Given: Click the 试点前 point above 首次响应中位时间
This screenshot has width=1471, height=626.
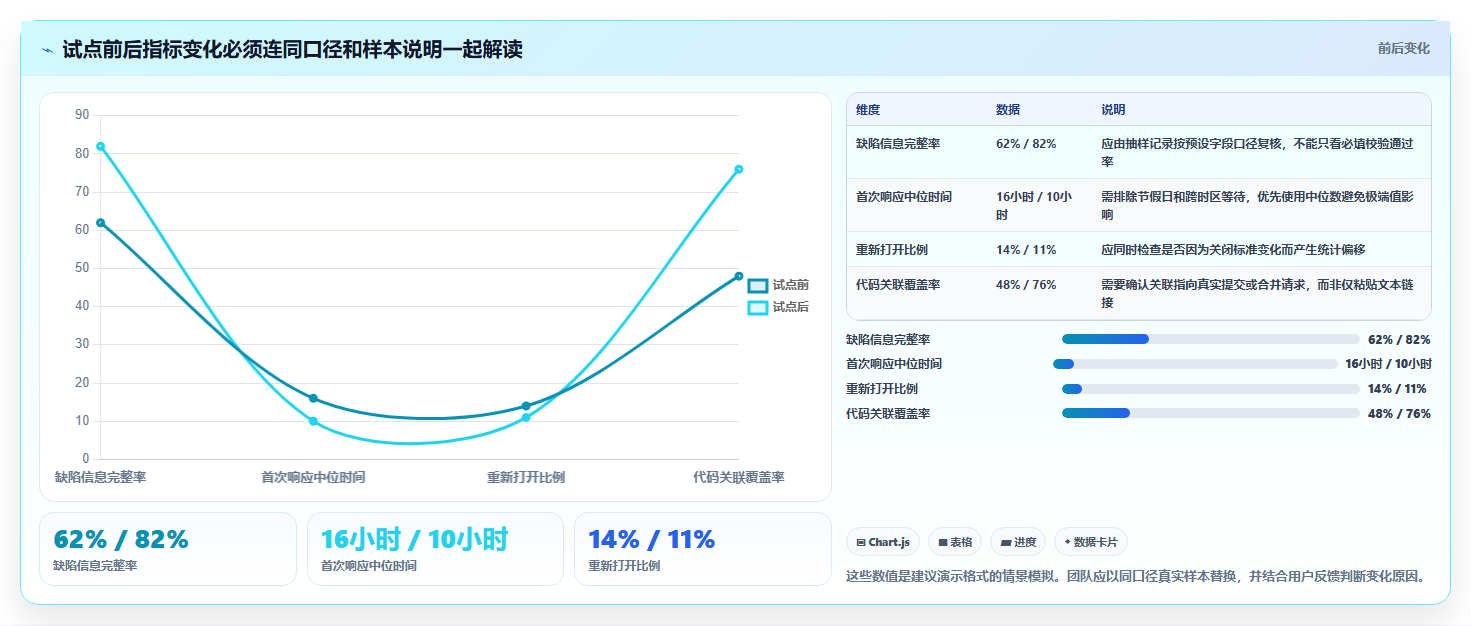Looking at the screenshot, I should [x=313, y=398].
